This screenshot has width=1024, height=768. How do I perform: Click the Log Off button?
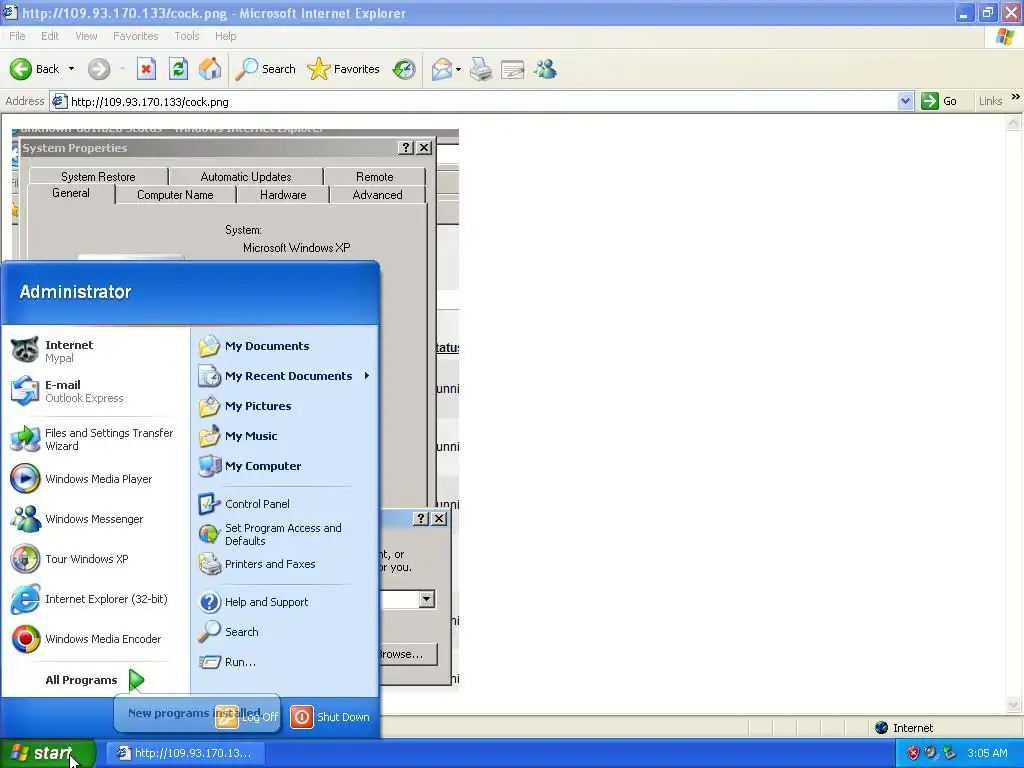pyautogui.click(x=248, y=716)
